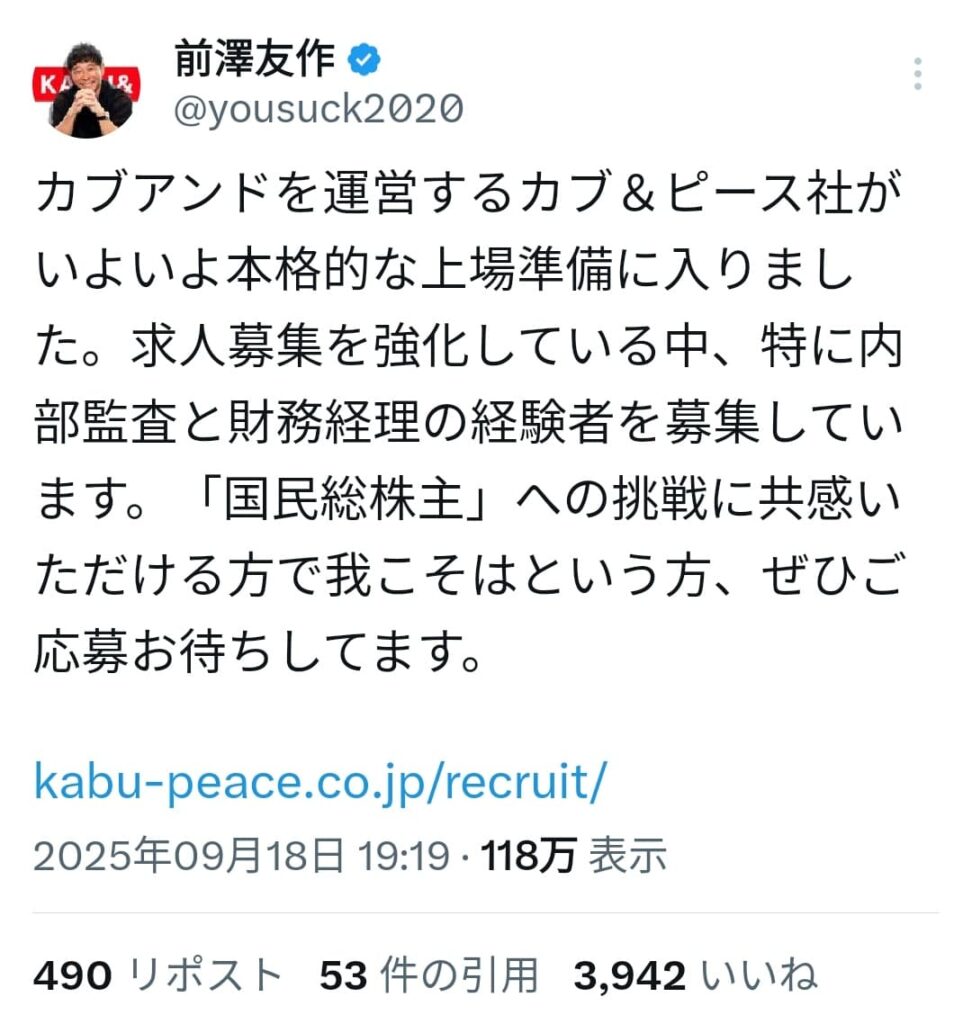Image resolution: width=972 pixels, height=1024 pixels.
Task: Click the リポスト label
Action: 204,976
